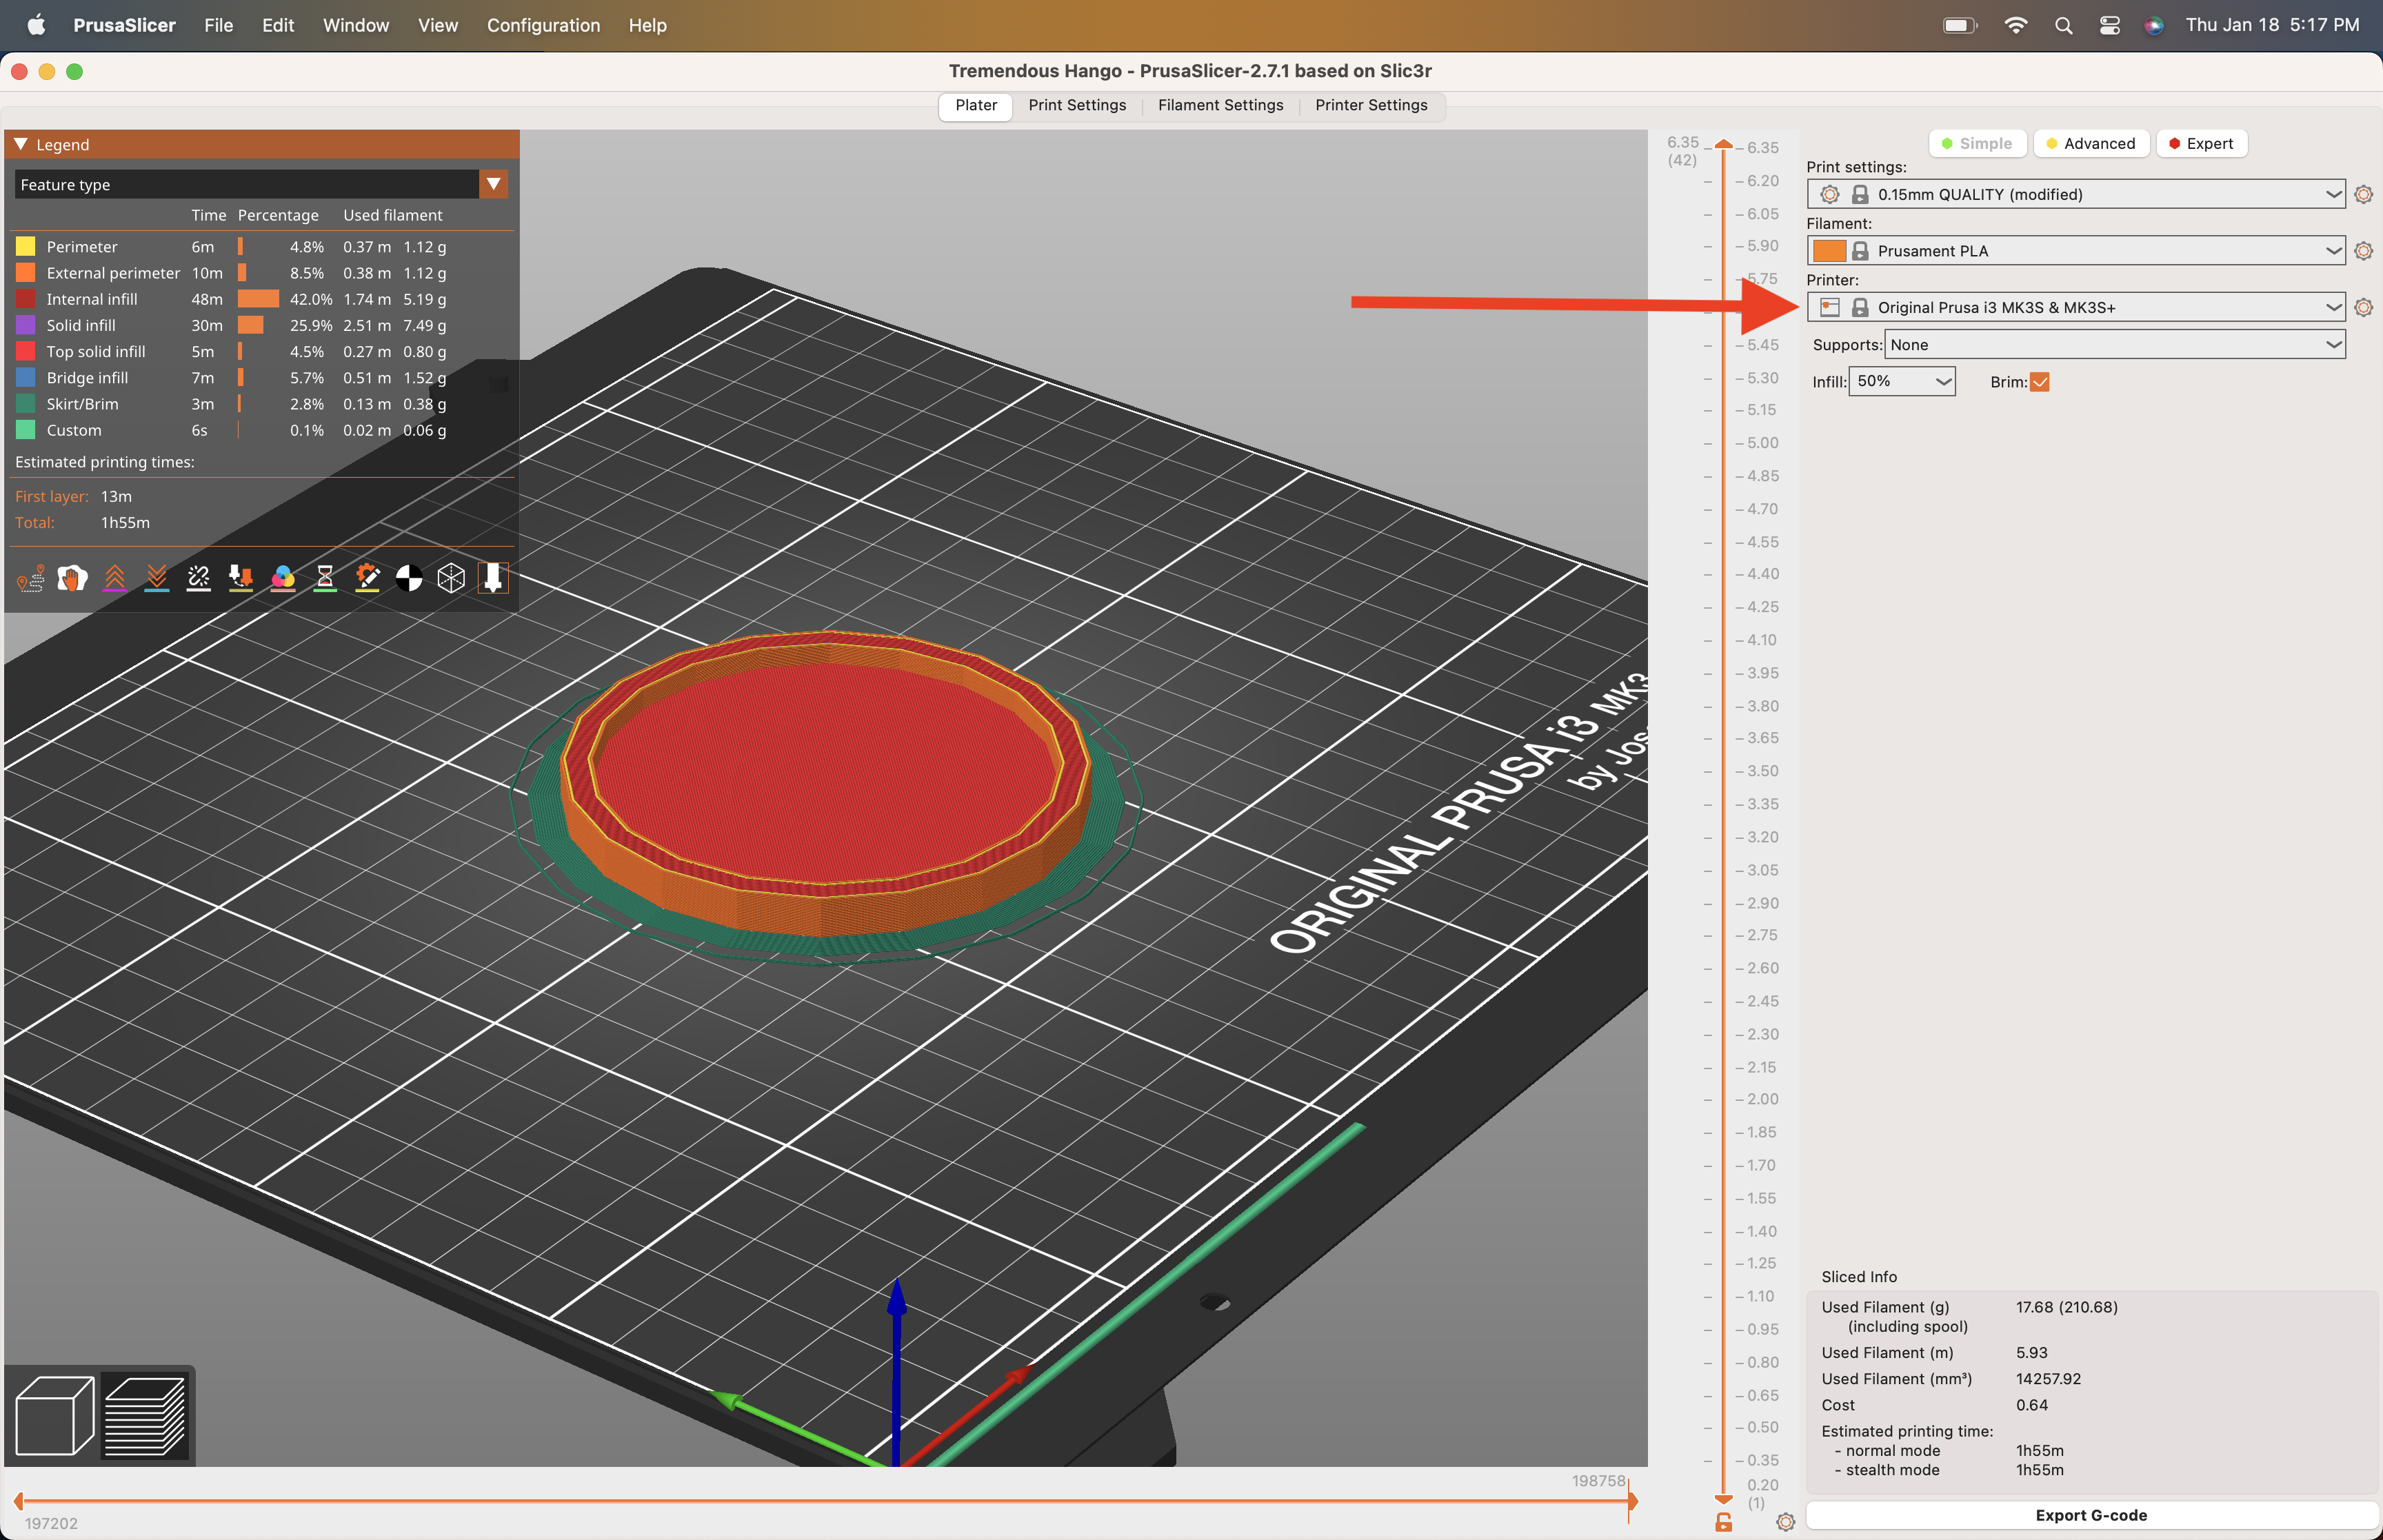Open the Window menu

[x=356, y=25]
